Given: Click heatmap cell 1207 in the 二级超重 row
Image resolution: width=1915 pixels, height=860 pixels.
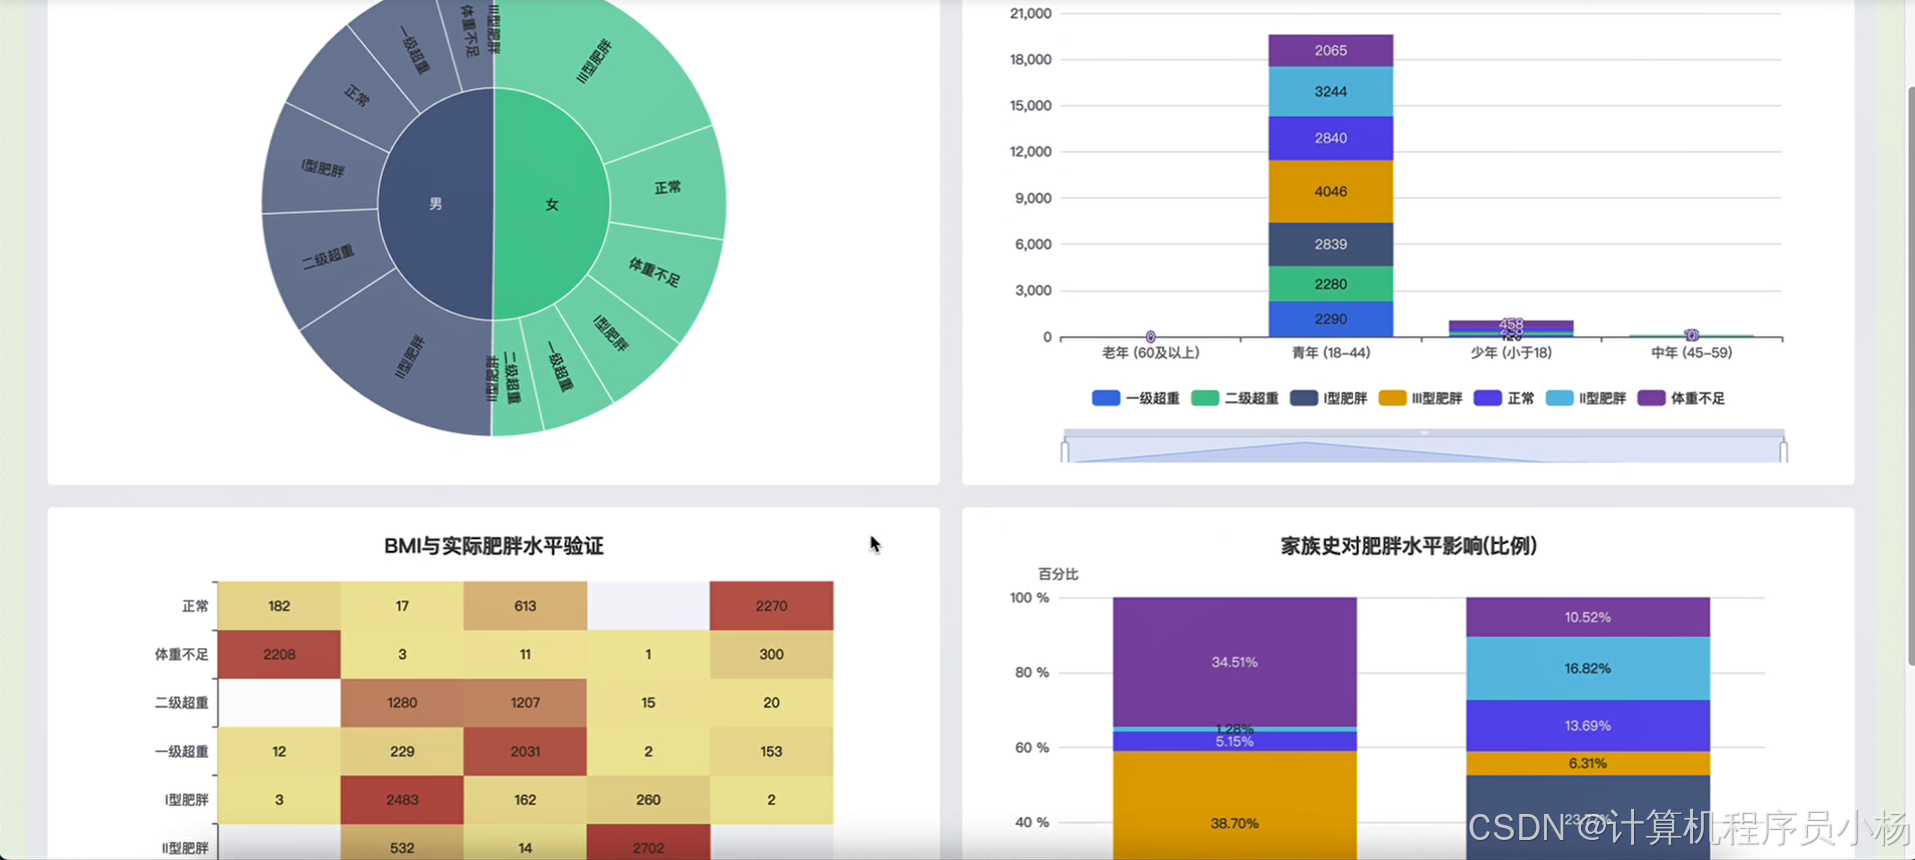Looking at the screenshot, I should (x=525, y=703).
